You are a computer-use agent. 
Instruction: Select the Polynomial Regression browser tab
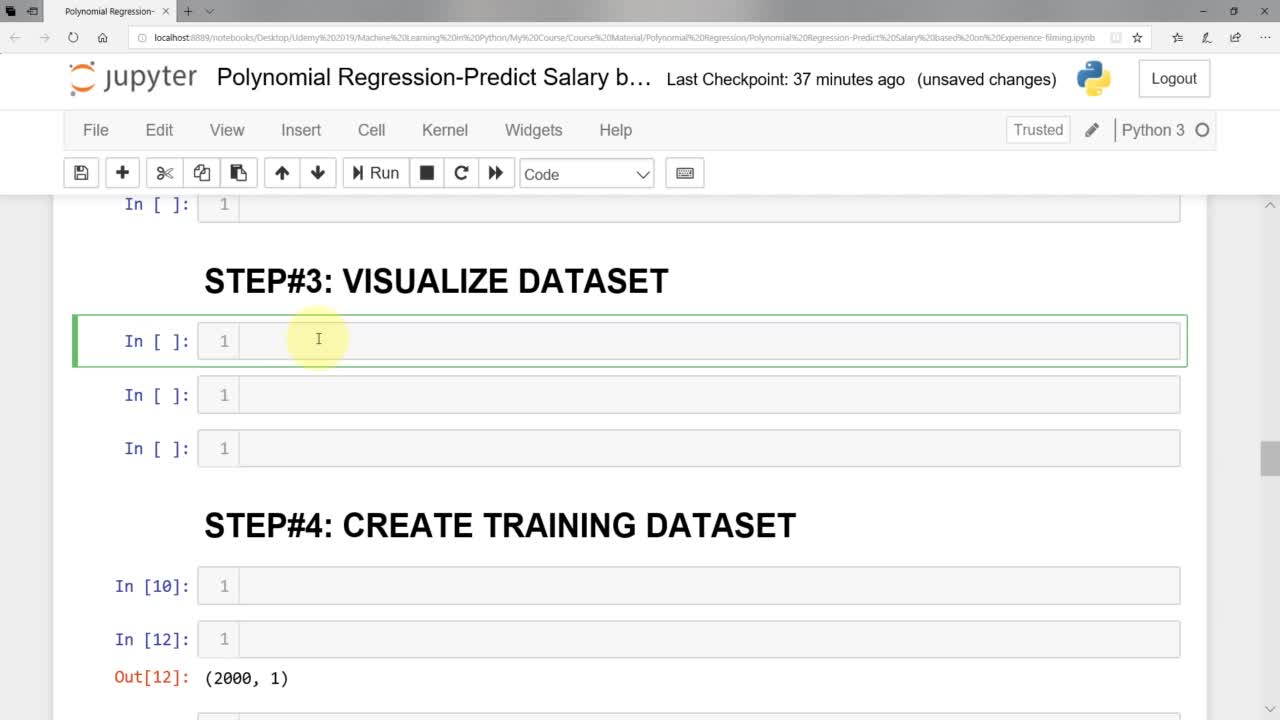(110, 11)
